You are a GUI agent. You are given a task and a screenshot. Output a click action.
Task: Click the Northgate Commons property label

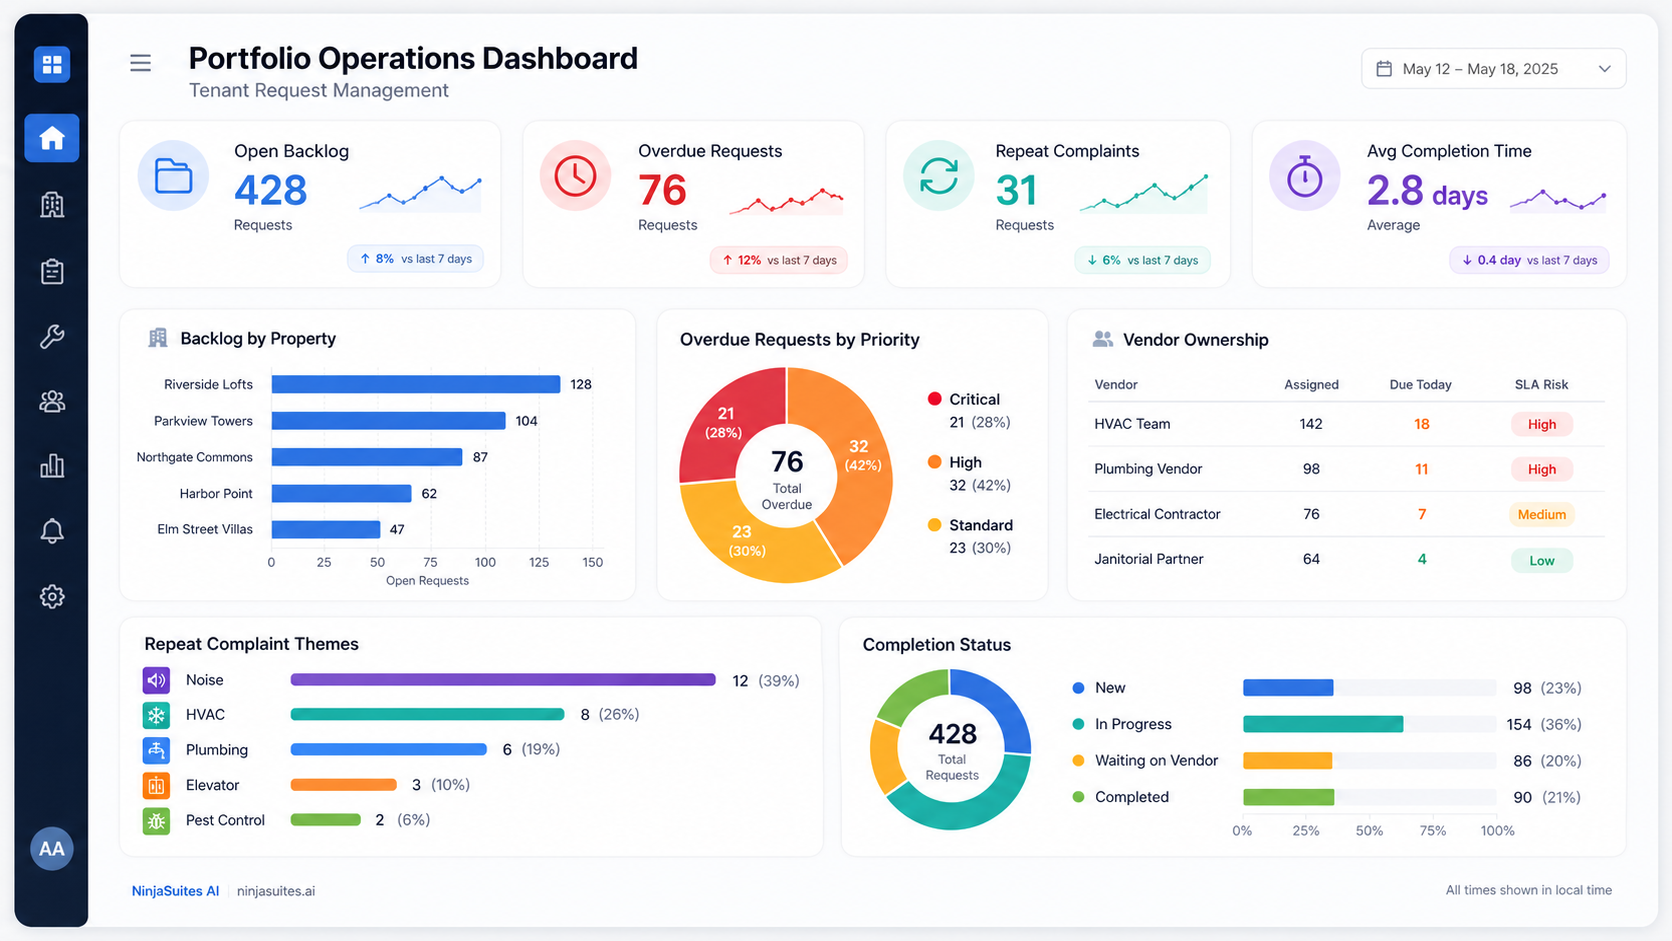coord(194,457)
